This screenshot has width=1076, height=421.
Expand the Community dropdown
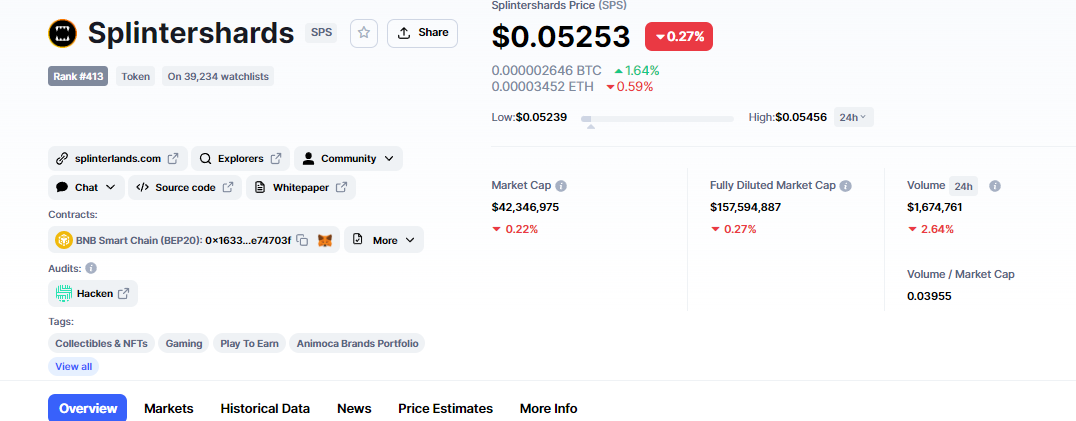coord(348,158)
